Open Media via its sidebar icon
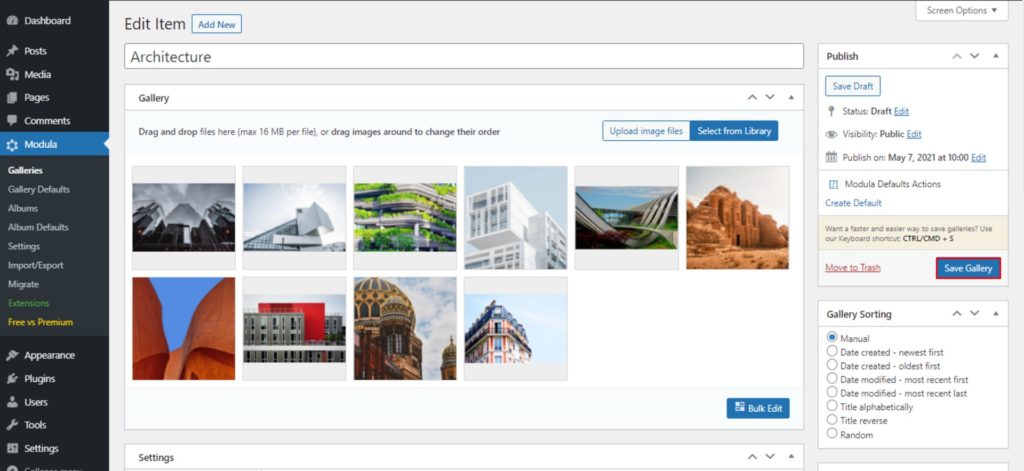The width and height of the screenshot is (1024, 471). click(x=12, y=74)
